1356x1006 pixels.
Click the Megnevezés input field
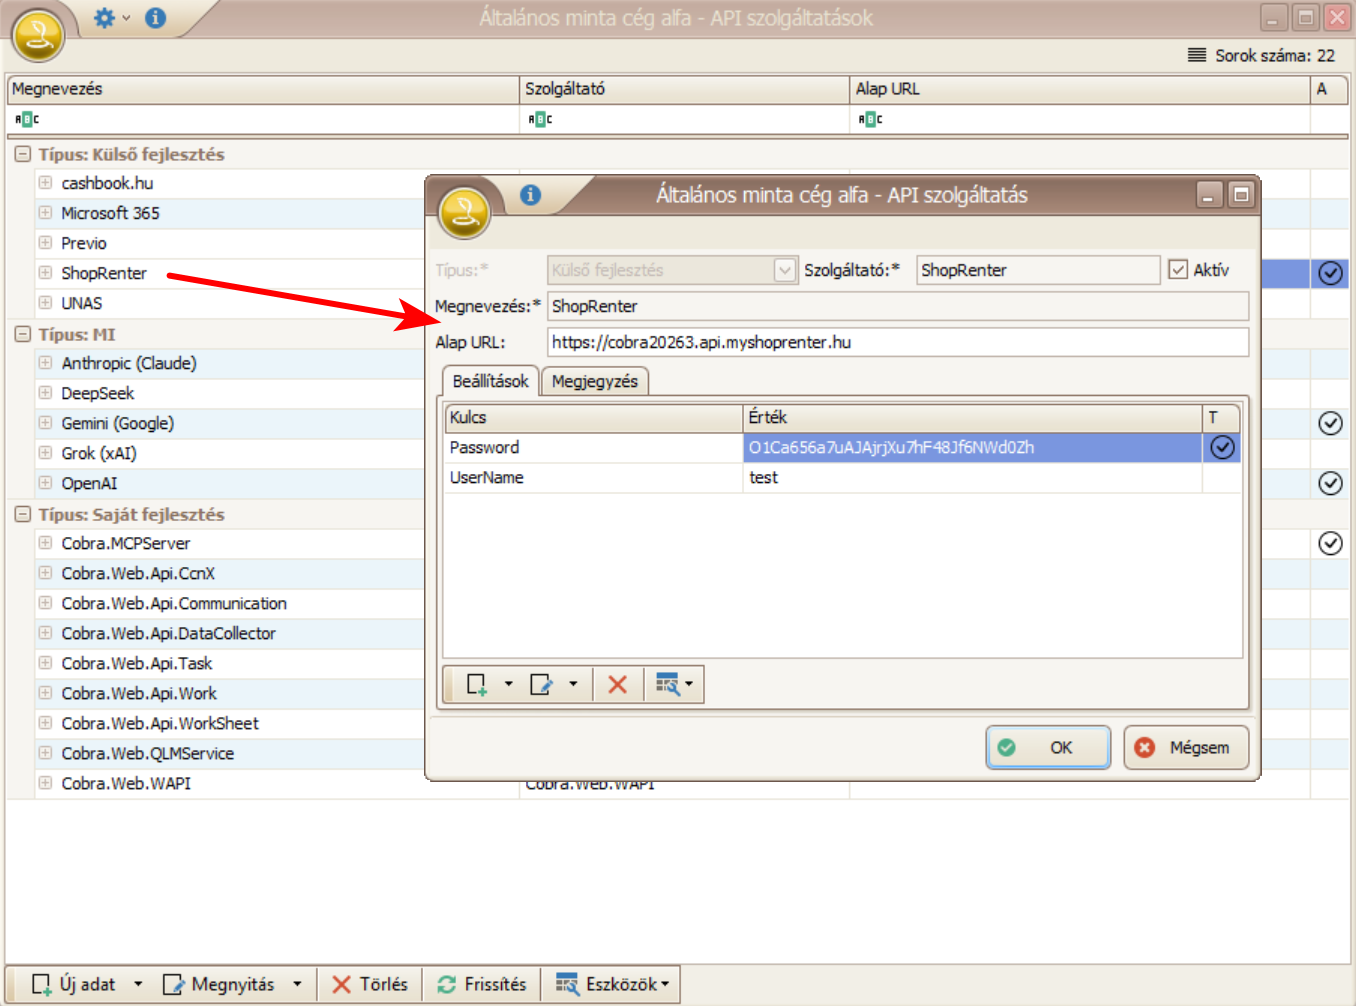click(x=898, y=306)
